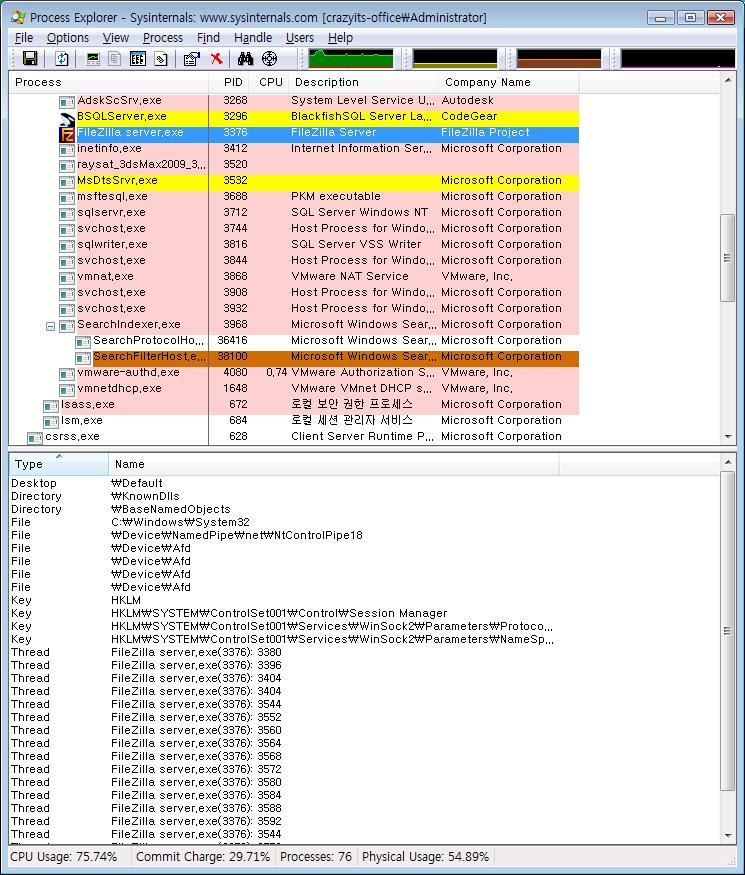This screenshot has height=875, width=745.
Task: Click the brown physical memory graph
Action: (x=559, y=59)
